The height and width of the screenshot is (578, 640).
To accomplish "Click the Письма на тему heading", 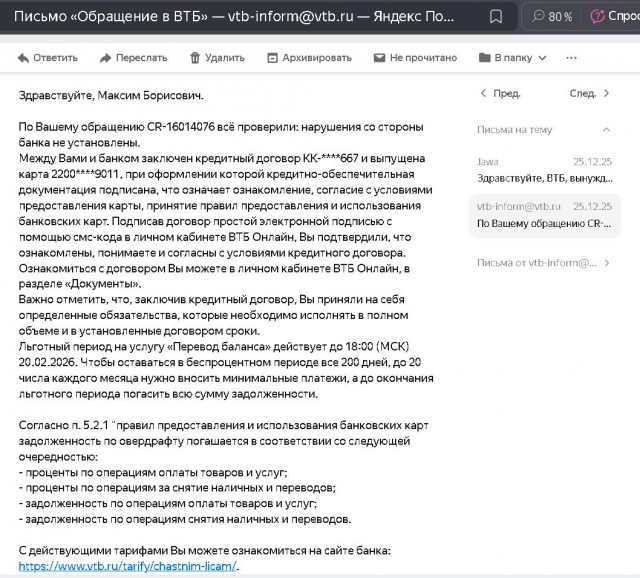I will pos(514,130).
